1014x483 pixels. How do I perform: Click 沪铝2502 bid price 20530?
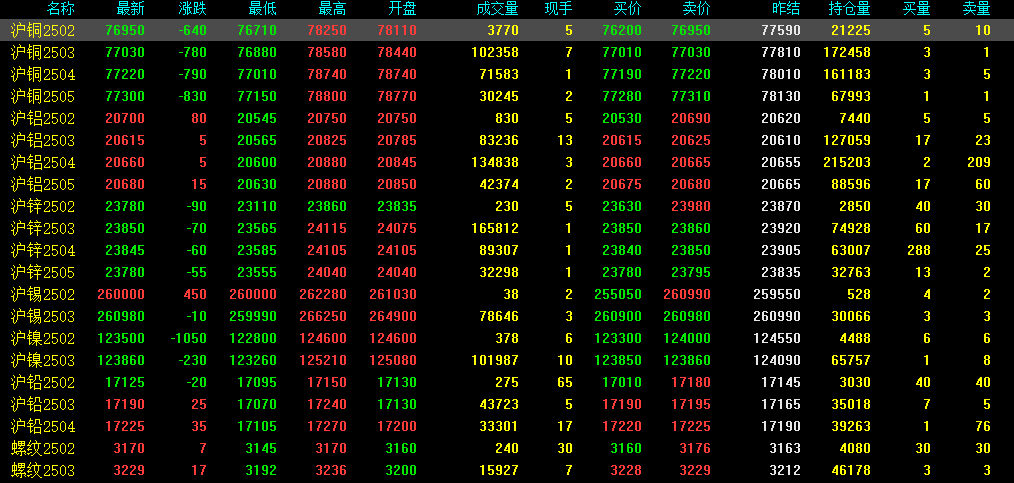tap(622, 118)
